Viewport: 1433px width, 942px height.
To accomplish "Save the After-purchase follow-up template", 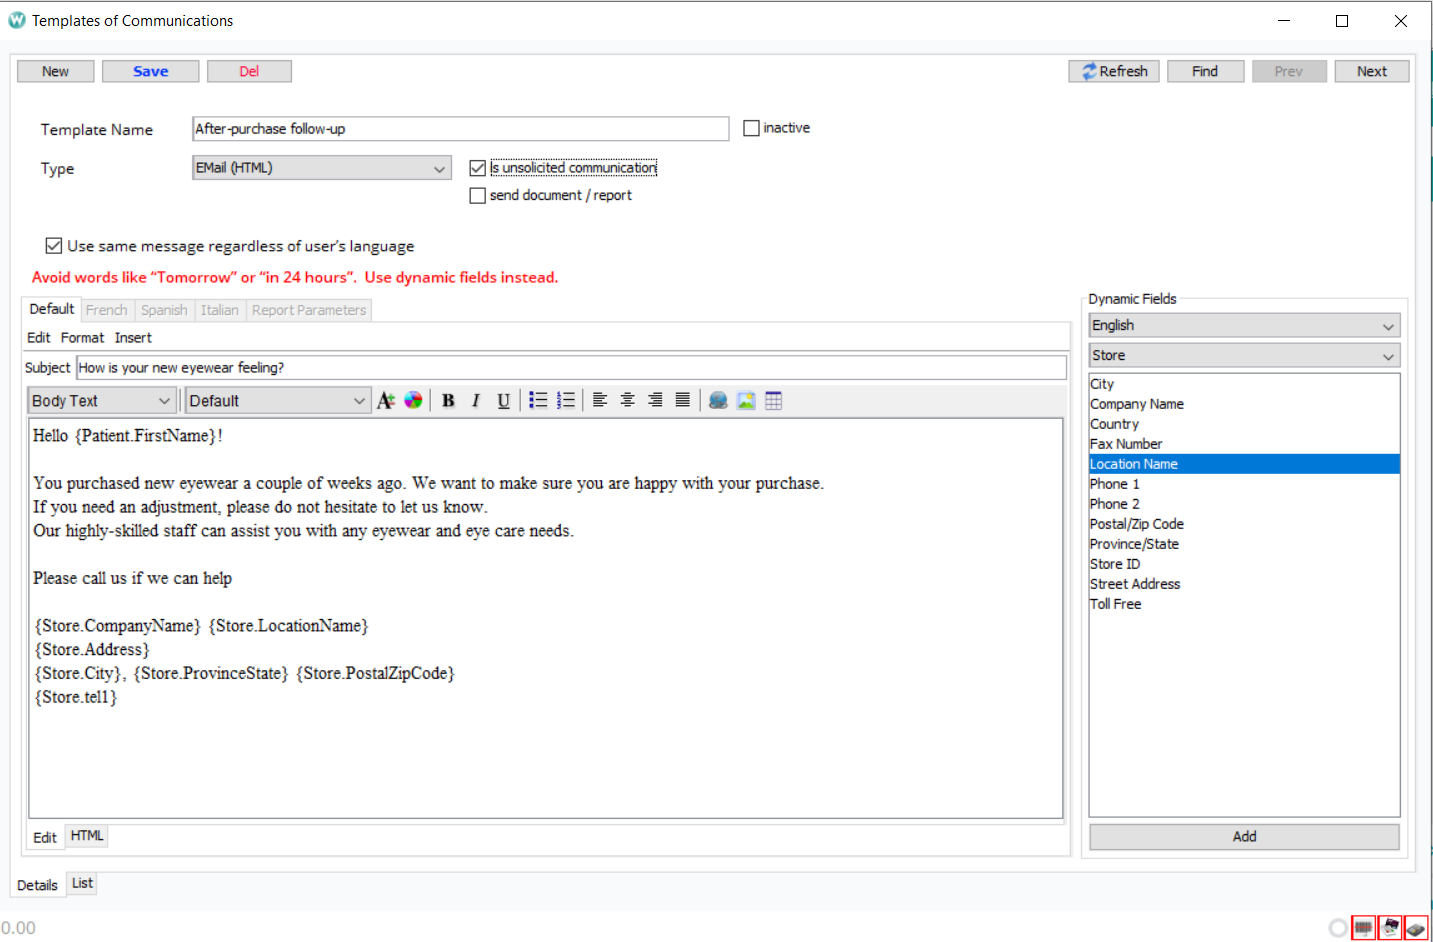I will pos(150,70).
